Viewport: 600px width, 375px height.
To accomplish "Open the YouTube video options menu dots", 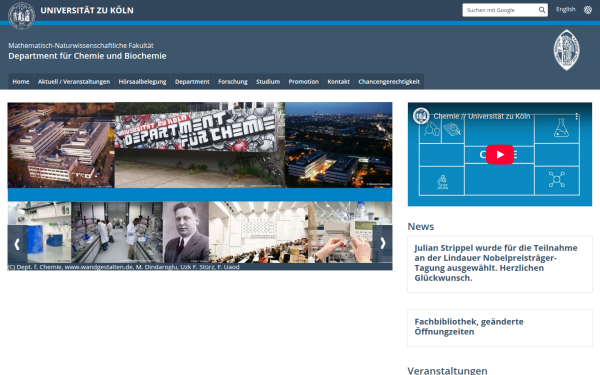I will [x=576, y=117].
